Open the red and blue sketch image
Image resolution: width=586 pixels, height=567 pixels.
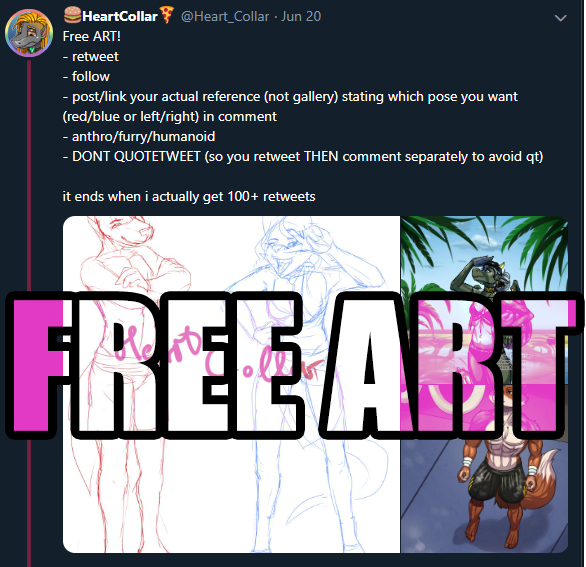pos(231,384)
